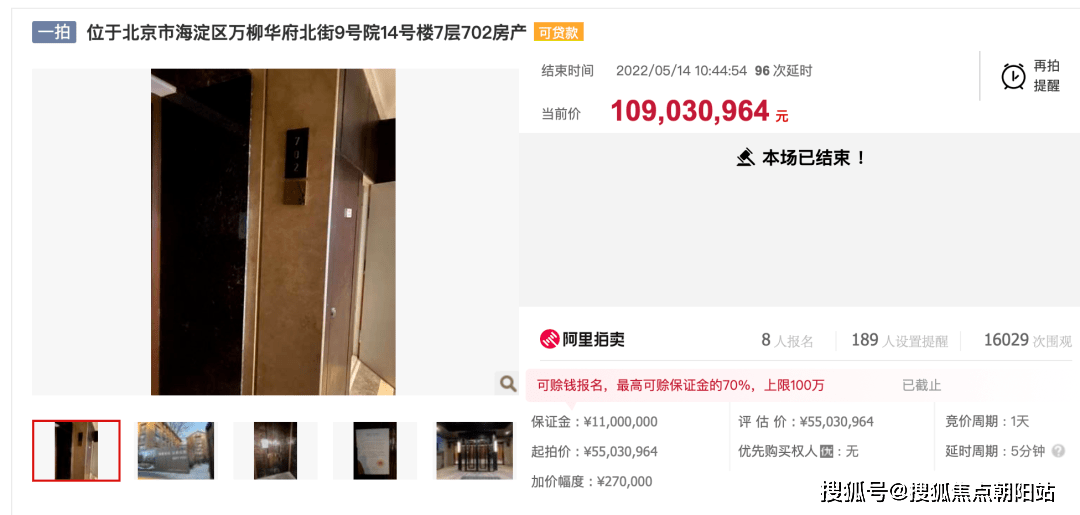1080x515 pixels.
Task: Click the gavel icon beside 本场已结束
Action: coord(745,158)
